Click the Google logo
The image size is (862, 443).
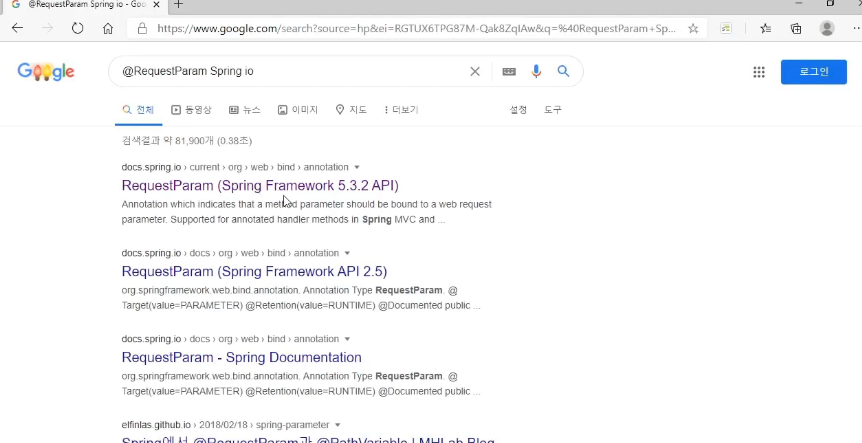[x=46, y=71]
